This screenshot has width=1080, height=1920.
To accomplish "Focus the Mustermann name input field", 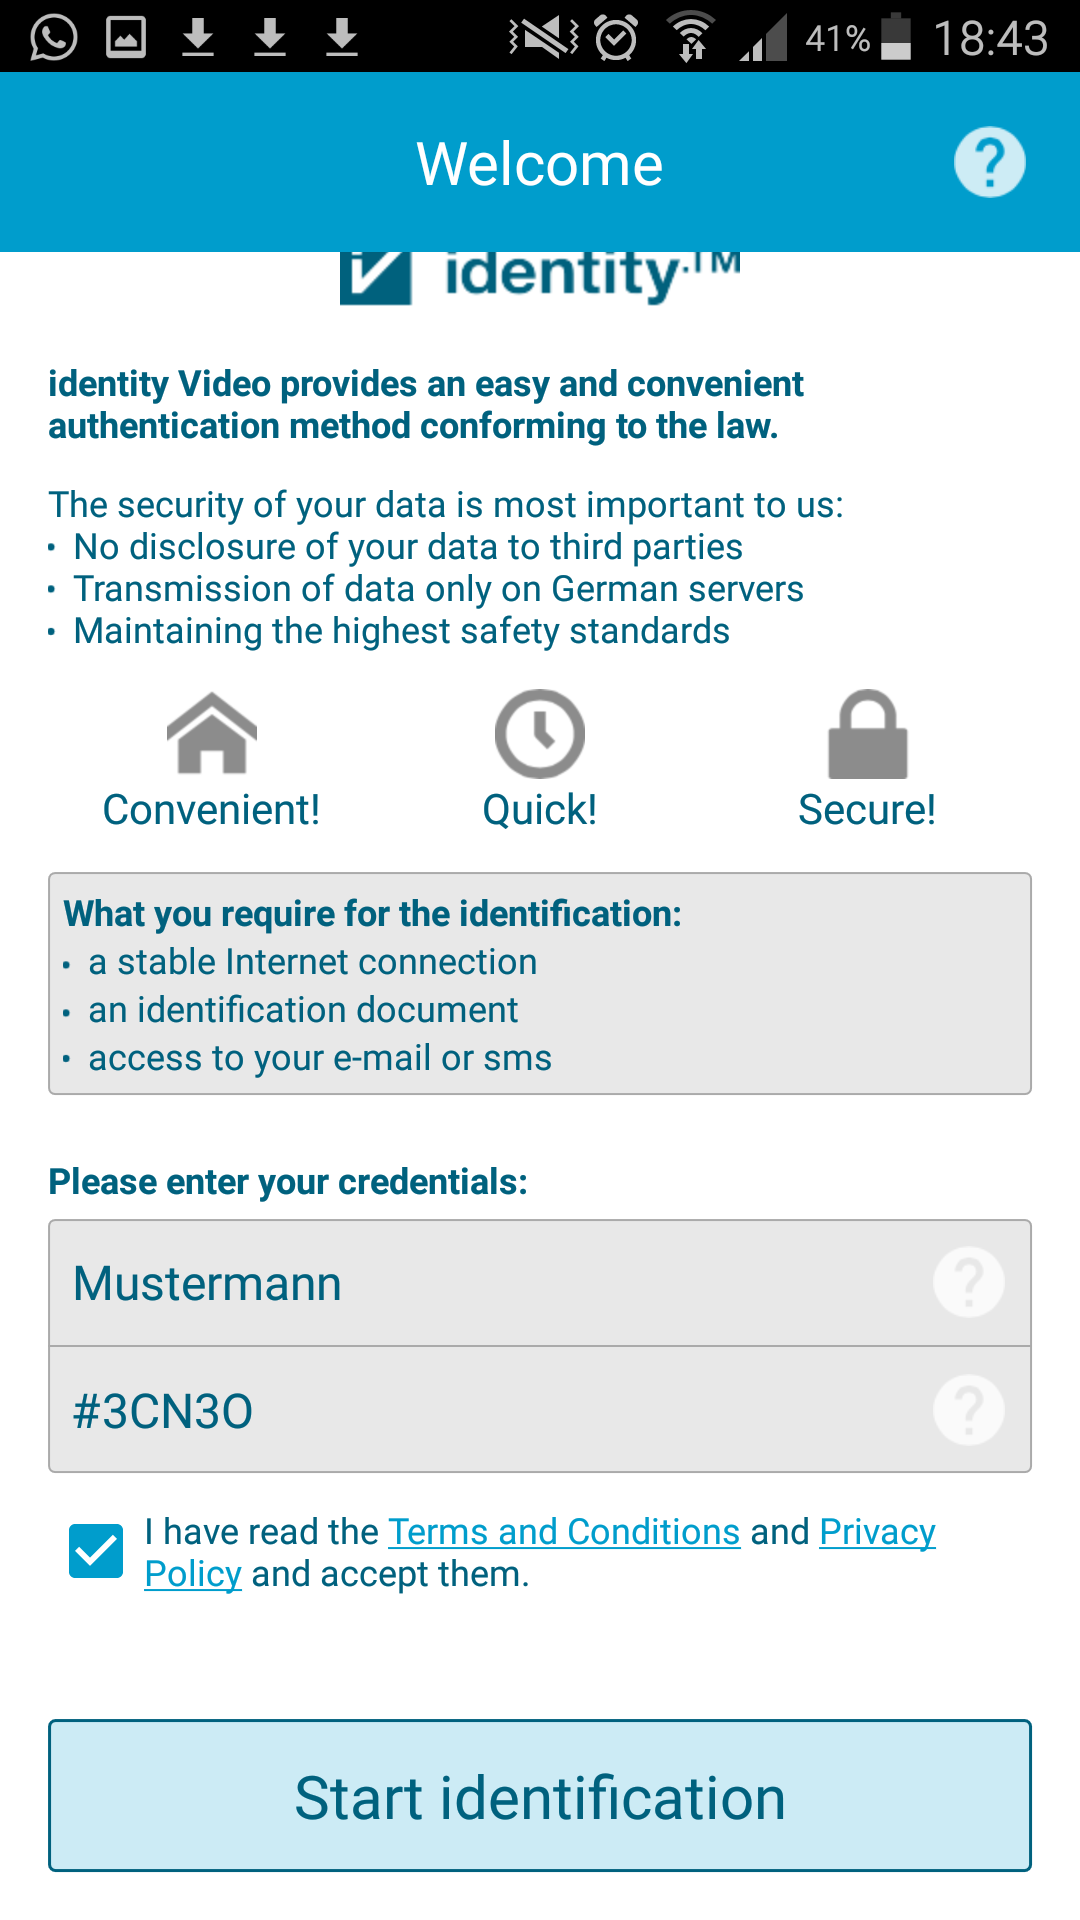I will click(x=540, y=1283).
